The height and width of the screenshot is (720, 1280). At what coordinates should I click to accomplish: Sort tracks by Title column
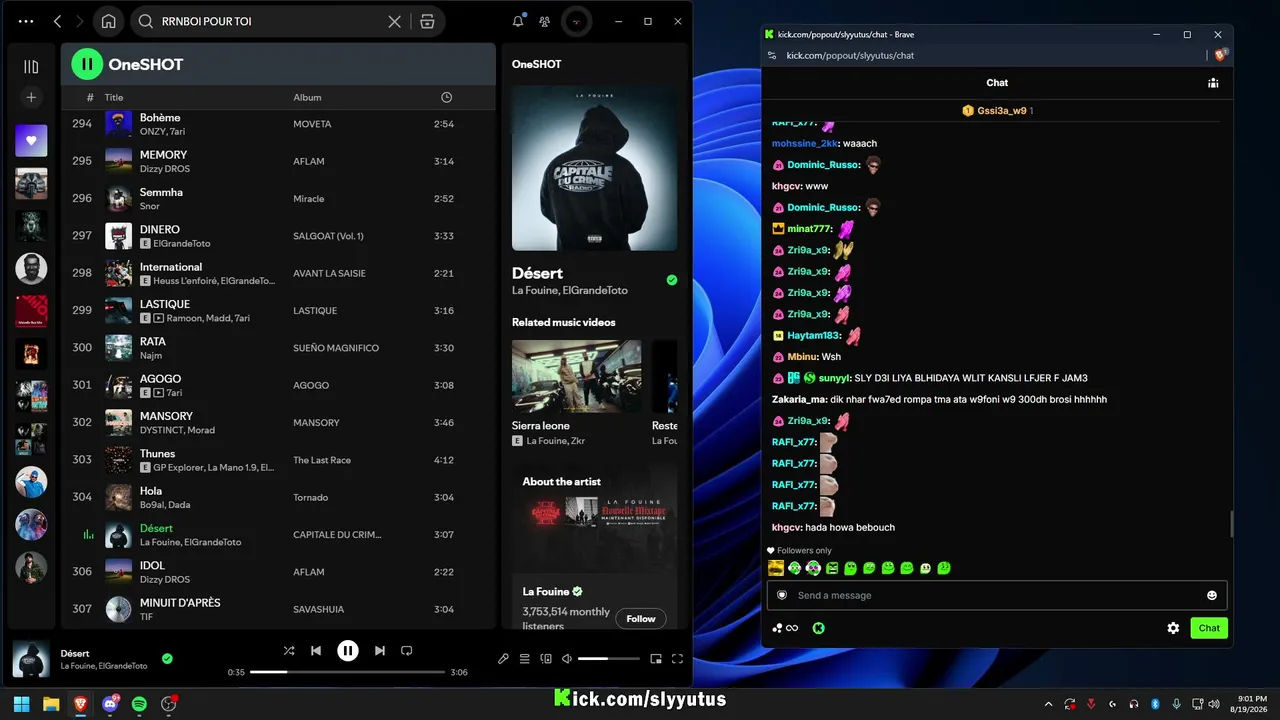pos(114,97)
